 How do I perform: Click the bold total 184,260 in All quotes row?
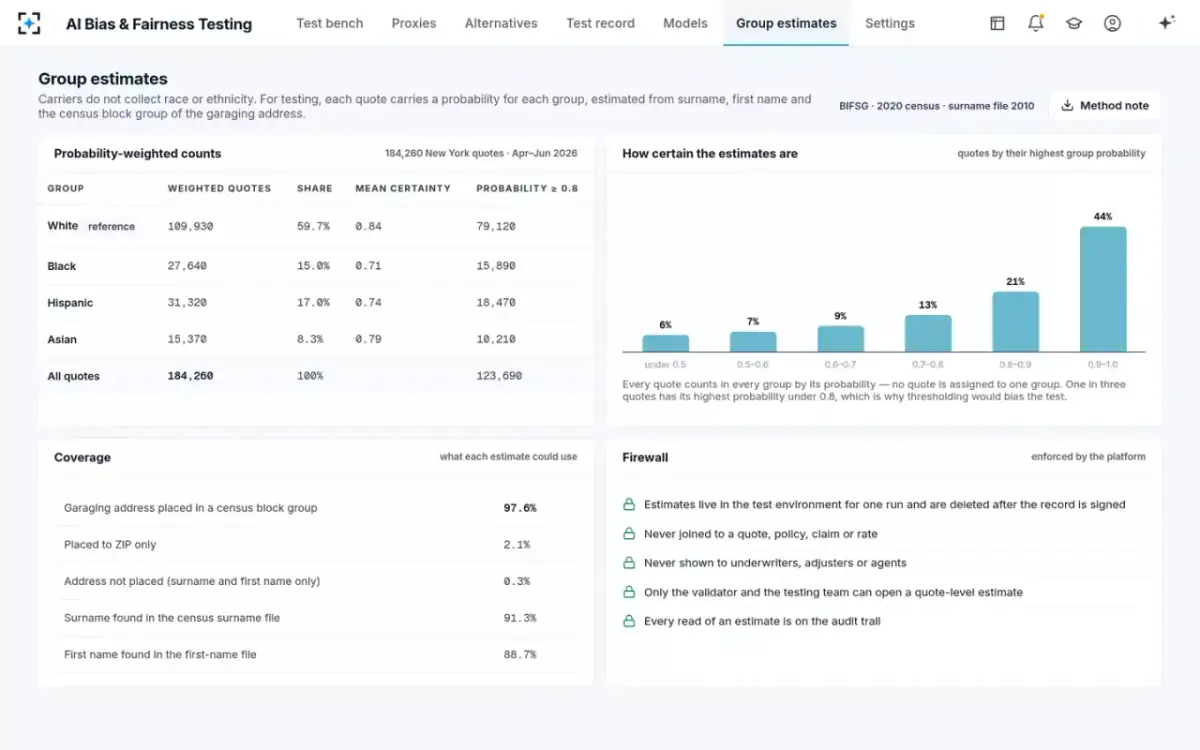click(x=190, y=376)
